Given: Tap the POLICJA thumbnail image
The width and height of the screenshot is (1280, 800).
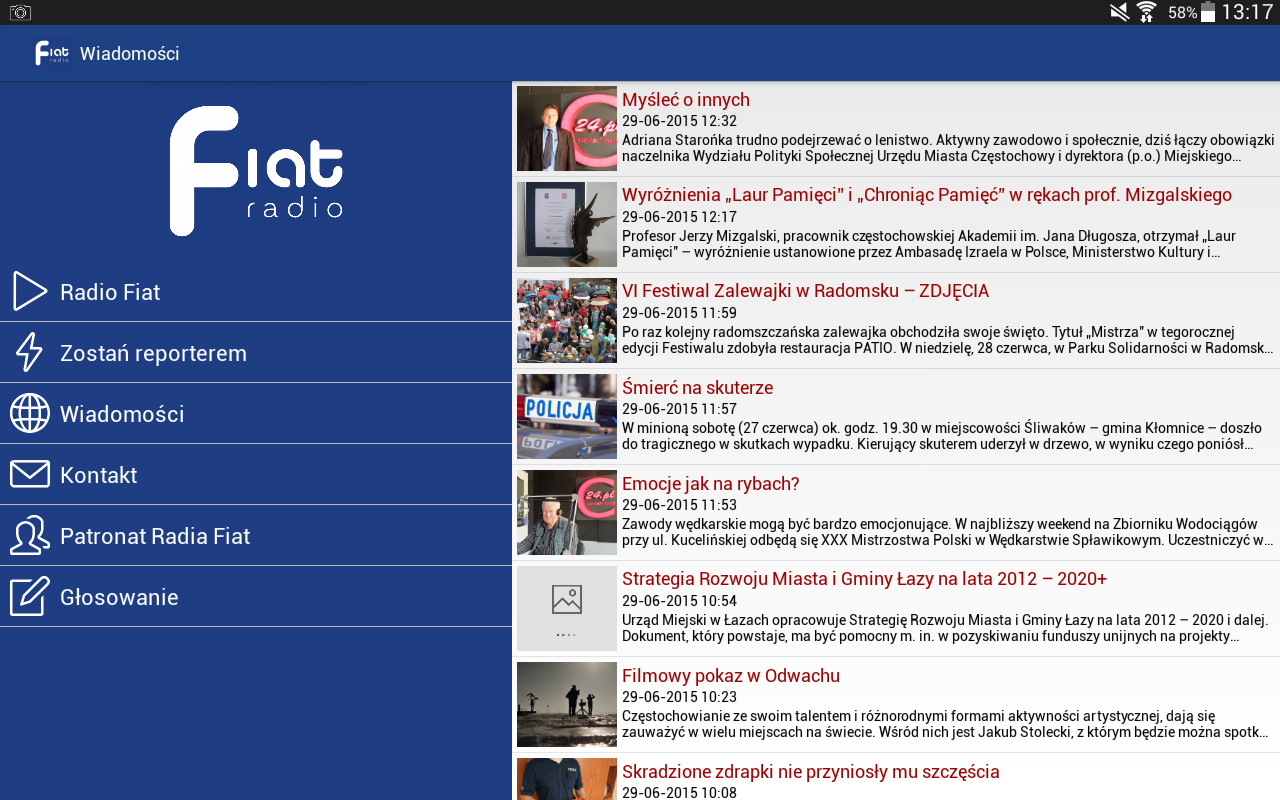Looking at the screenshot, I should click(x=567, y=416).
